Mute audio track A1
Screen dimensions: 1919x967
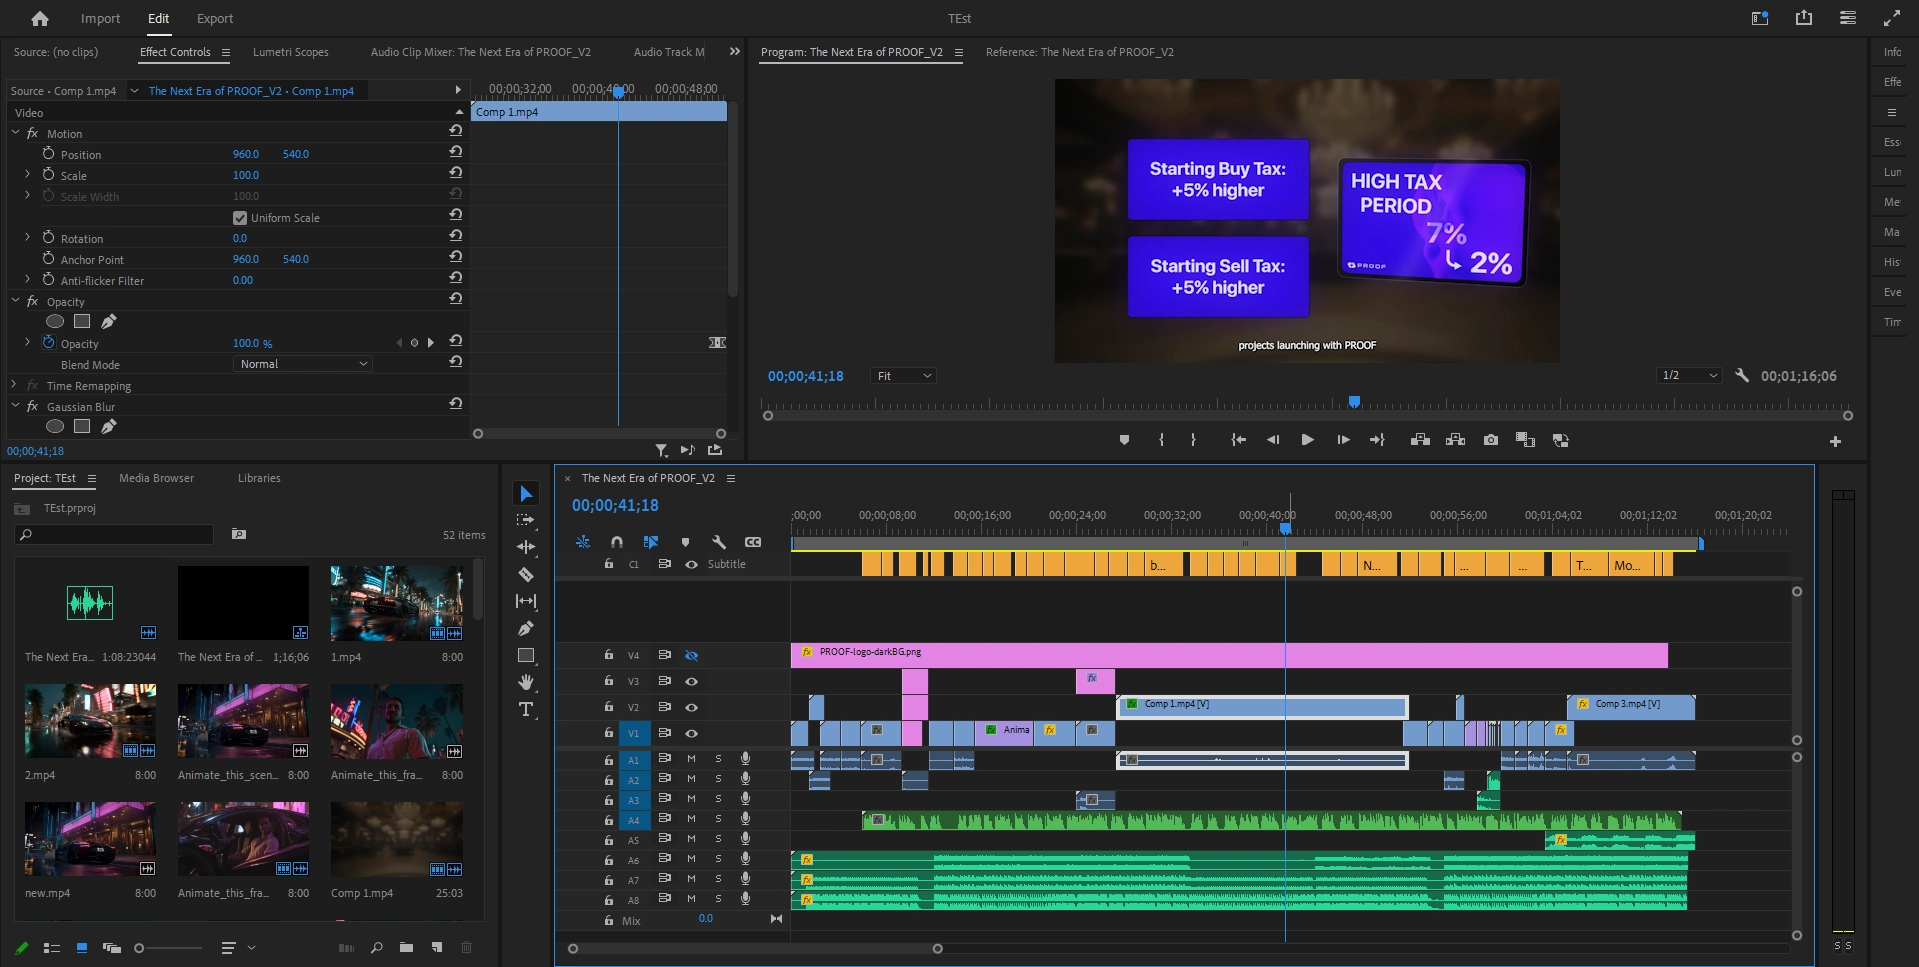(691, 759)
